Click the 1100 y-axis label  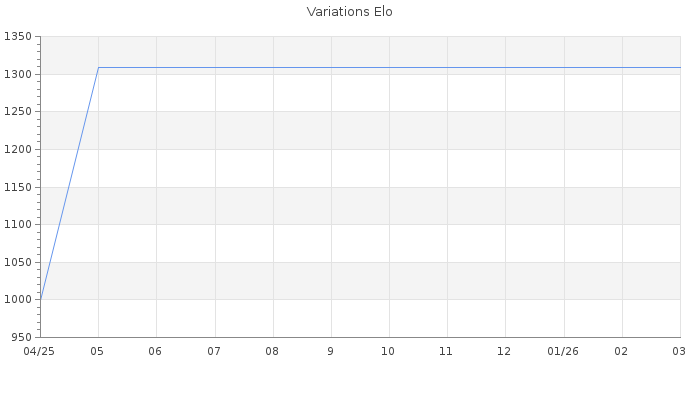point(18,225)
